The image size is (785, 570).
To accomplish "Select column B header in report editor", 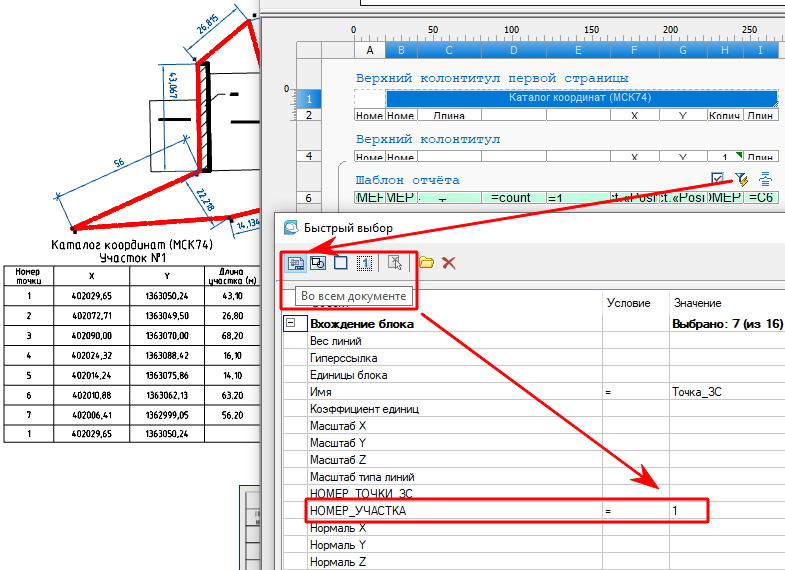I will 401,50.
